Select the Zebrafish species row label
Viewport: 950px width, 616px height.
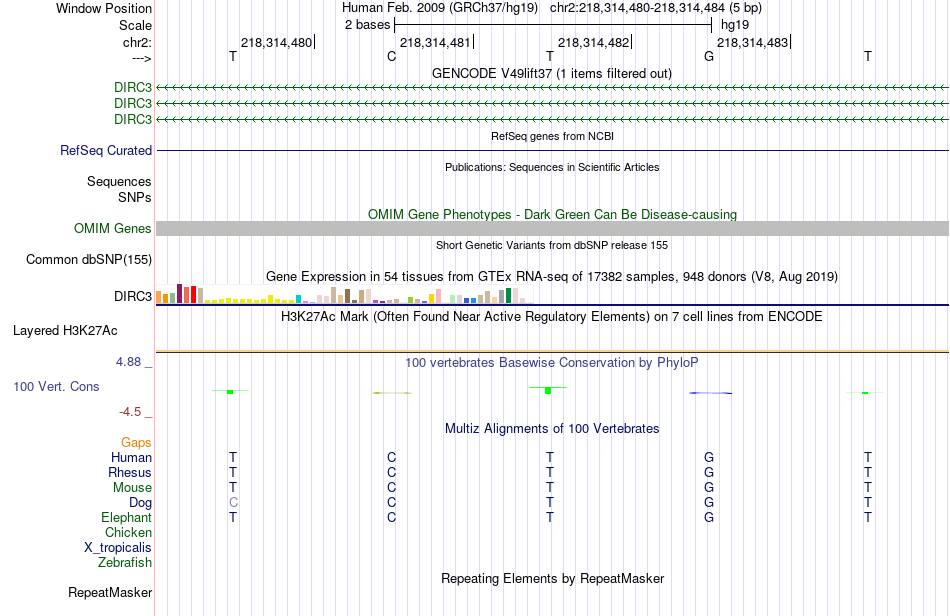tap(125, 563)
